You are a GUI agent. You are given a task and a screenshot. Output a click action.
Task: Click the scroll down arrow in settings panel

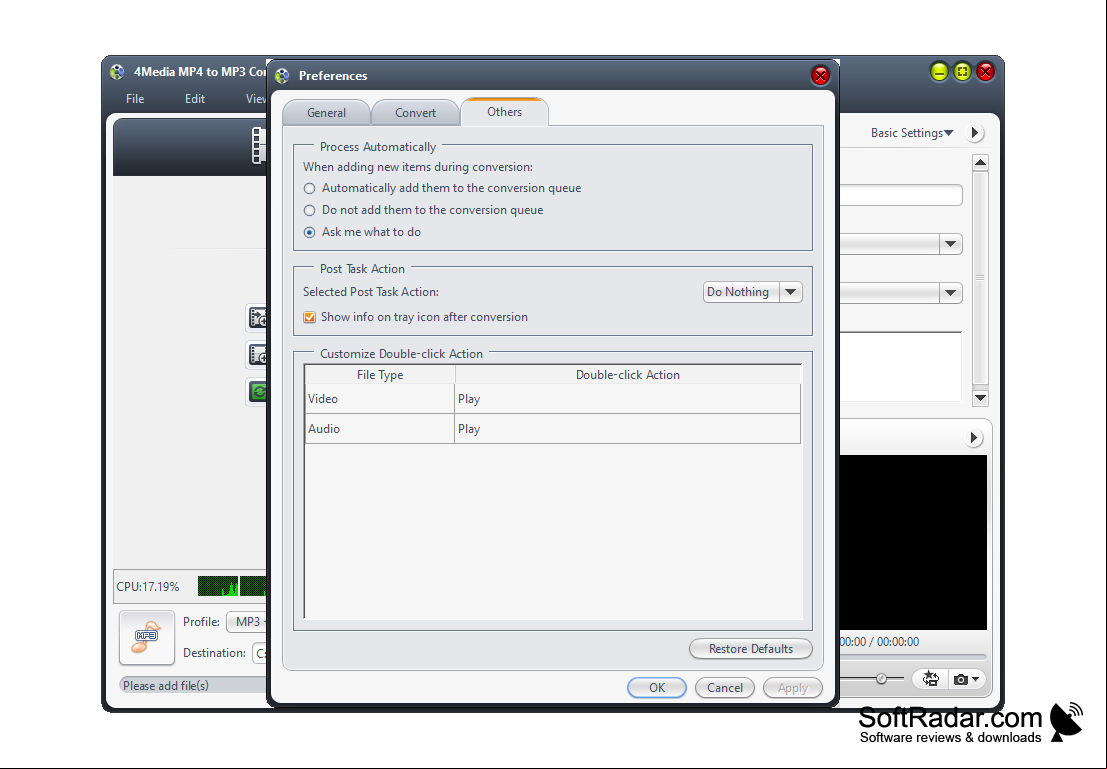click(x=980, y=398)
